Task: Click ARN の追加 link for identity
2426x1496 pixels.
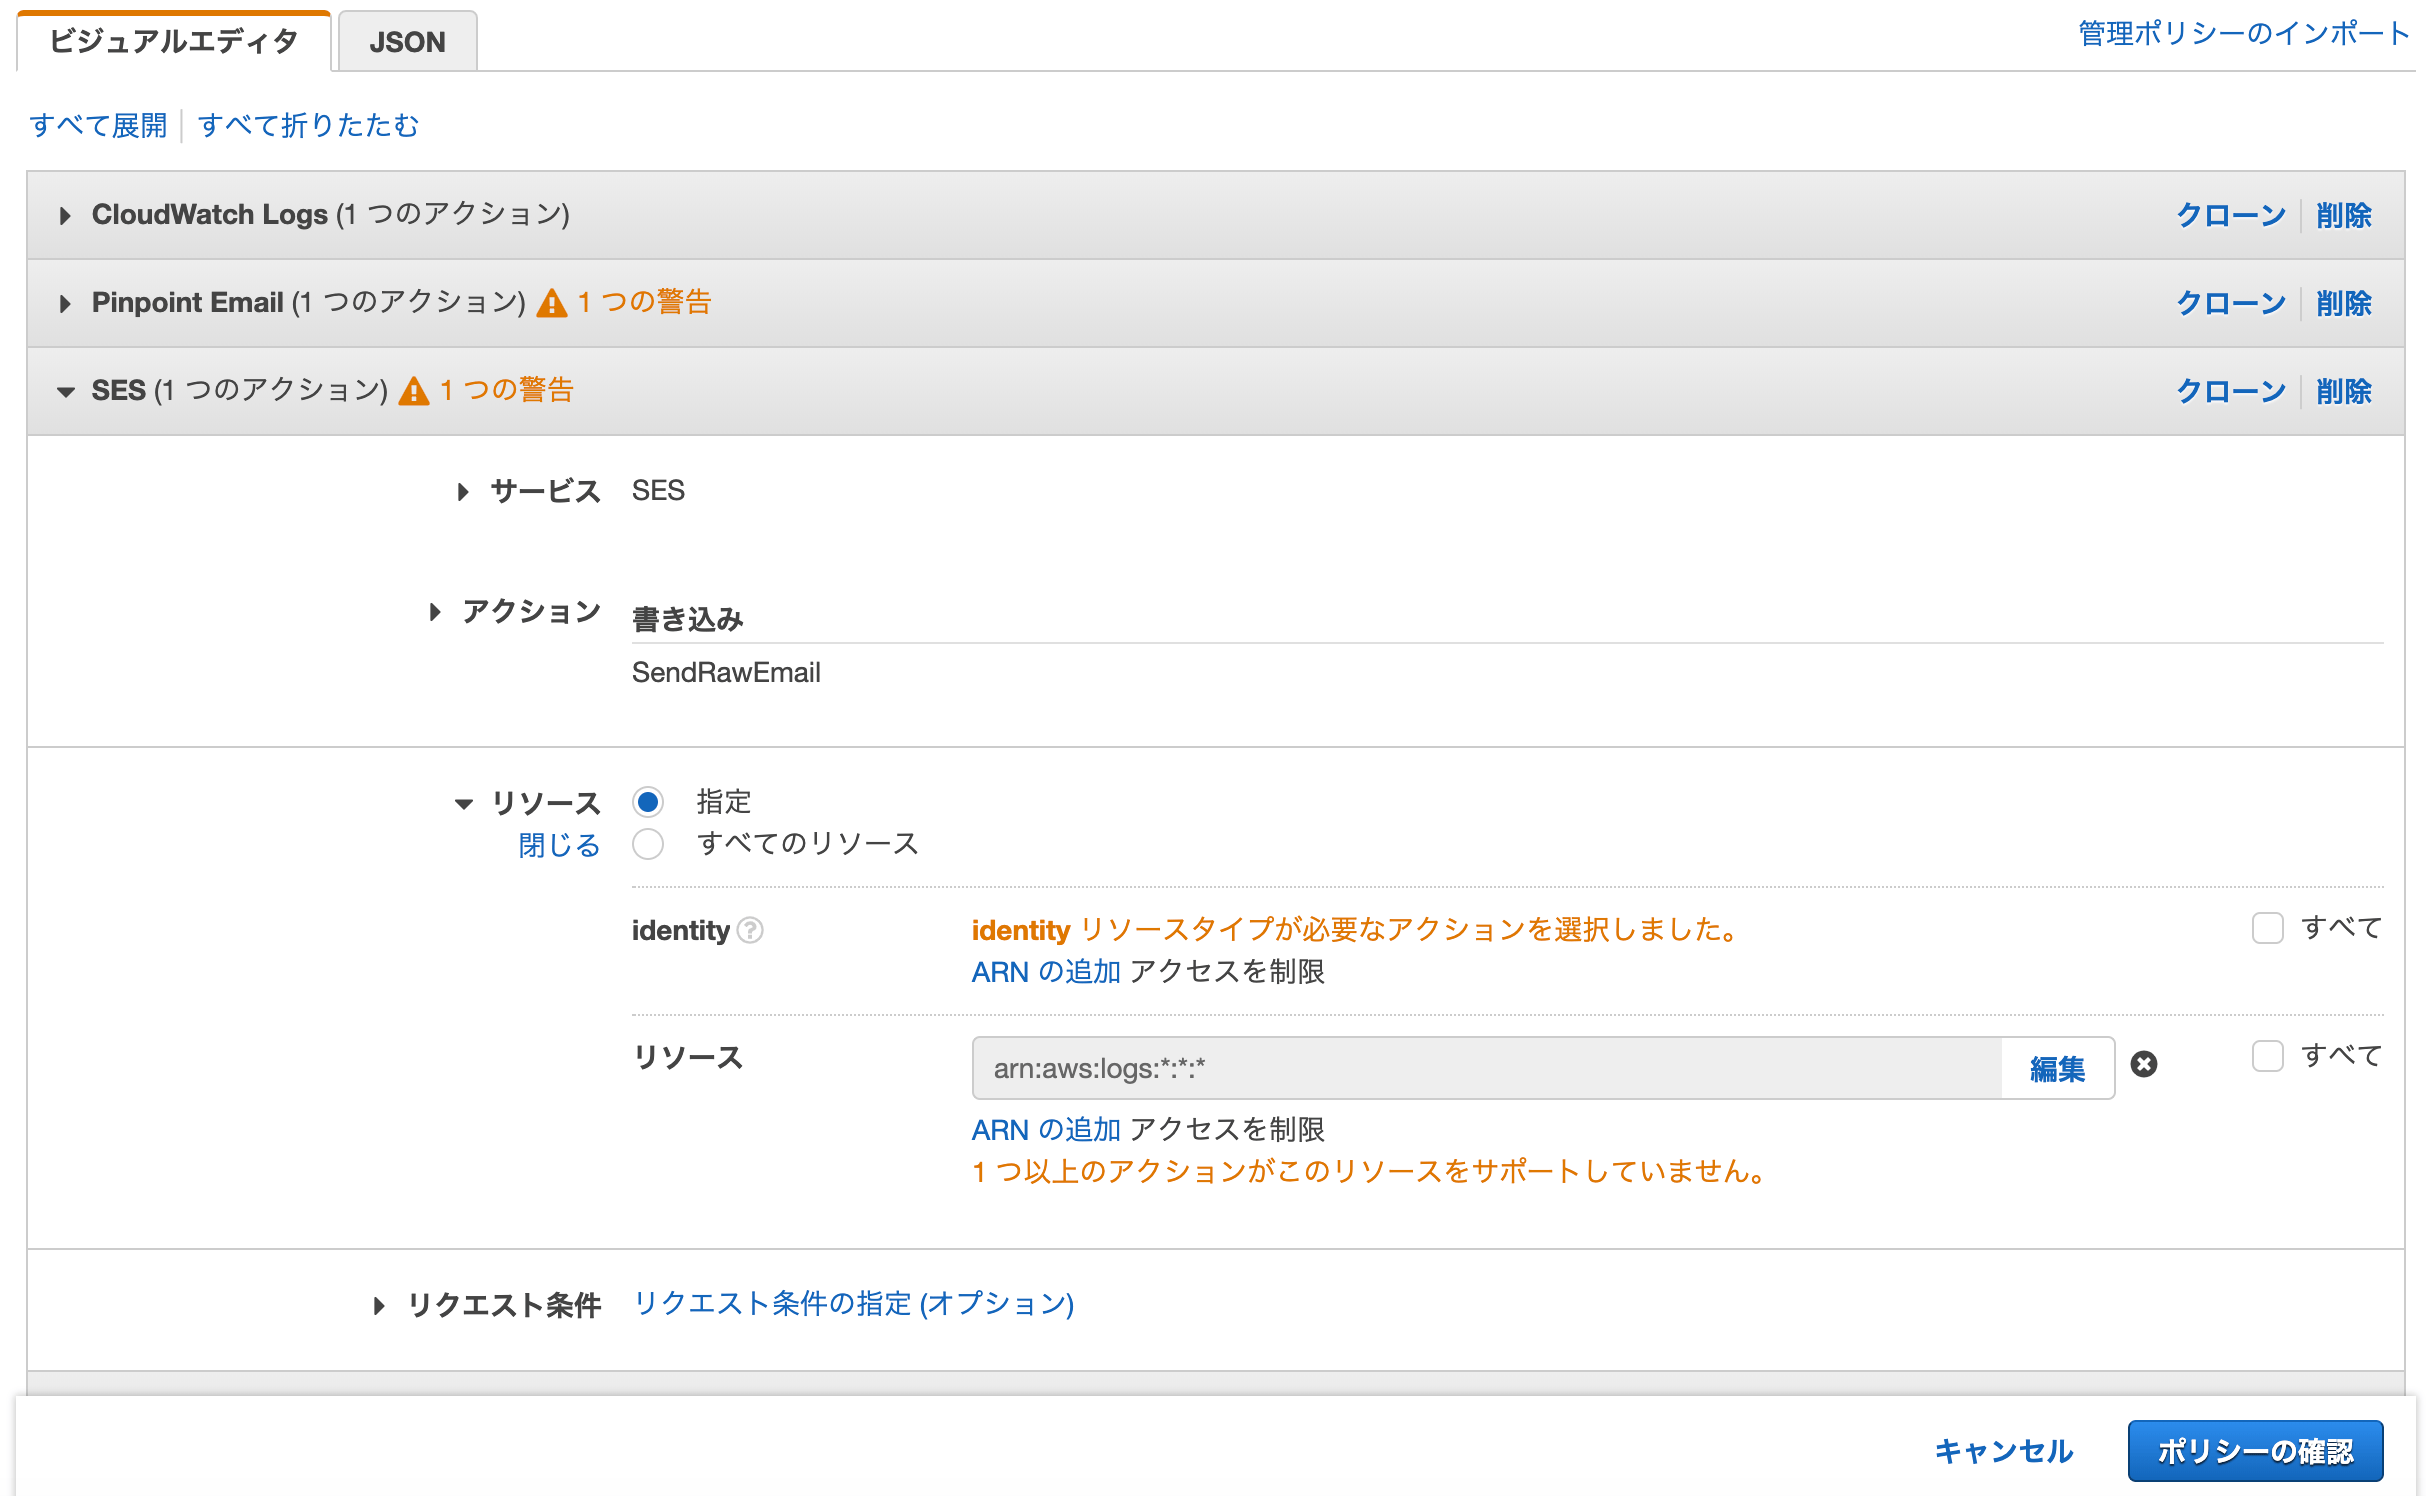Action: [x=1046, y=972]
